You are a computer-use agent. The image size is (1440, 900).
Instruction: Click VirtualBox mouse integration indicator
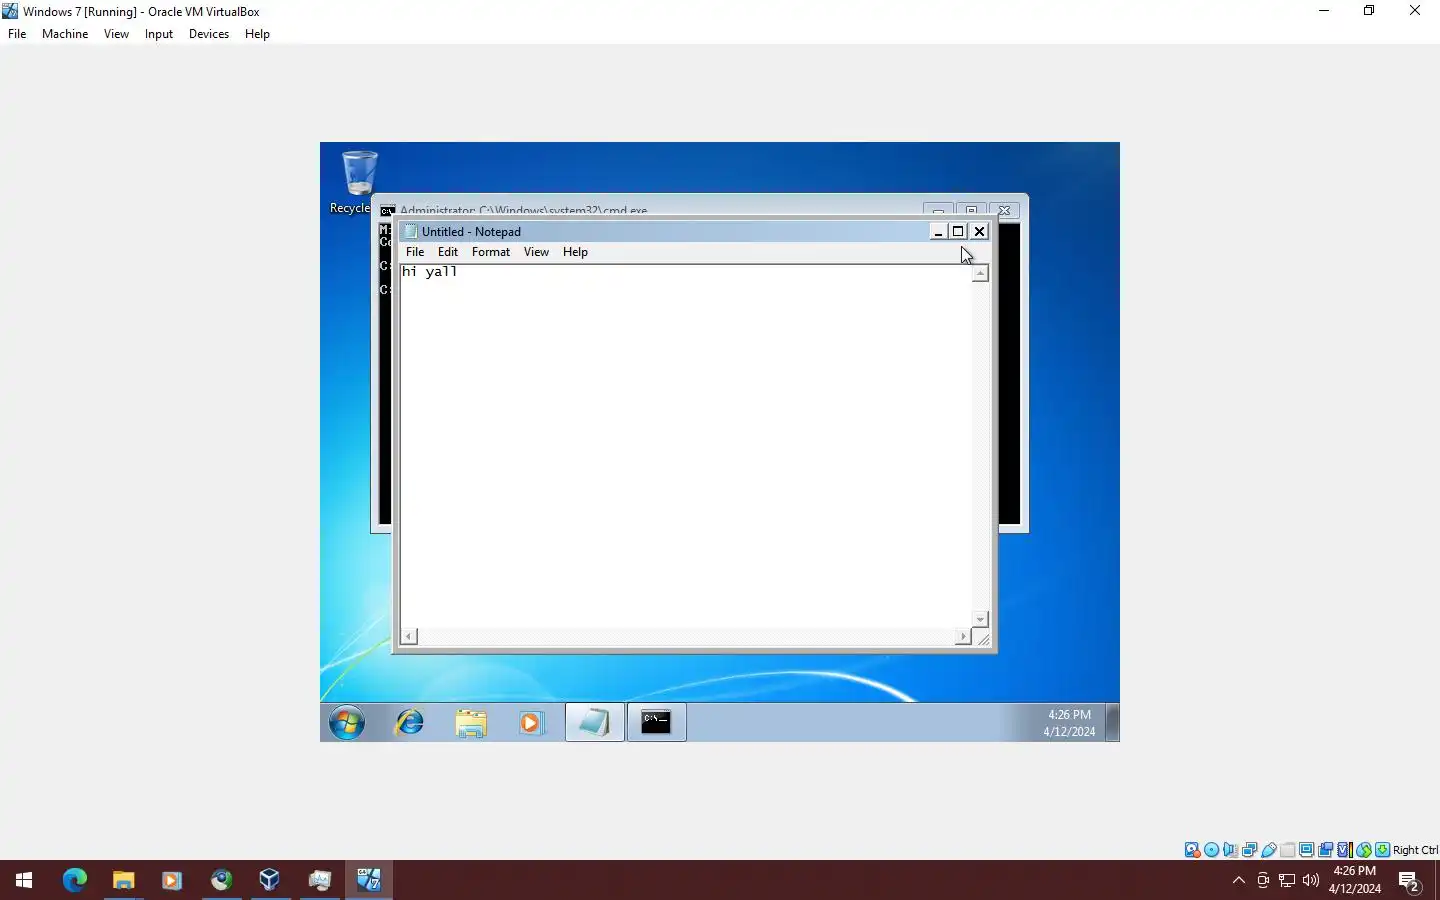(1364, 850)
